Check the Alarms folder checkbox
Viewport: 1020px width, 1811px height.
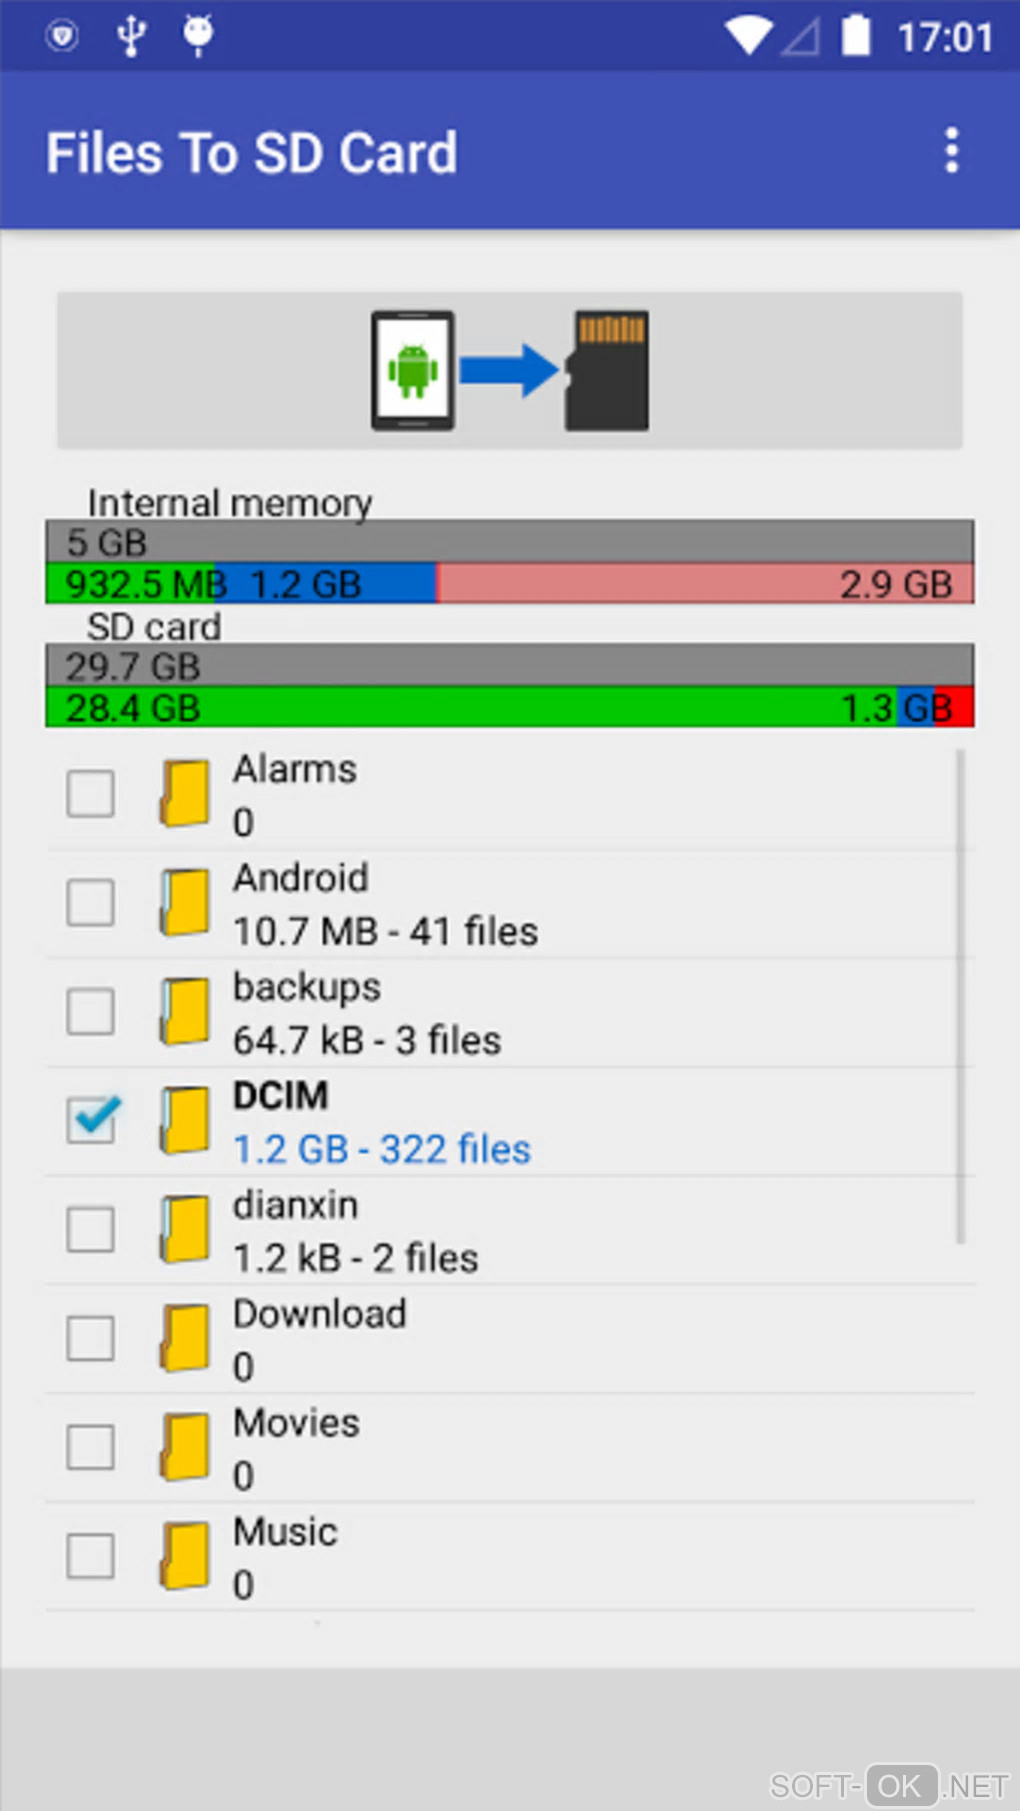(x=91, y=794)
